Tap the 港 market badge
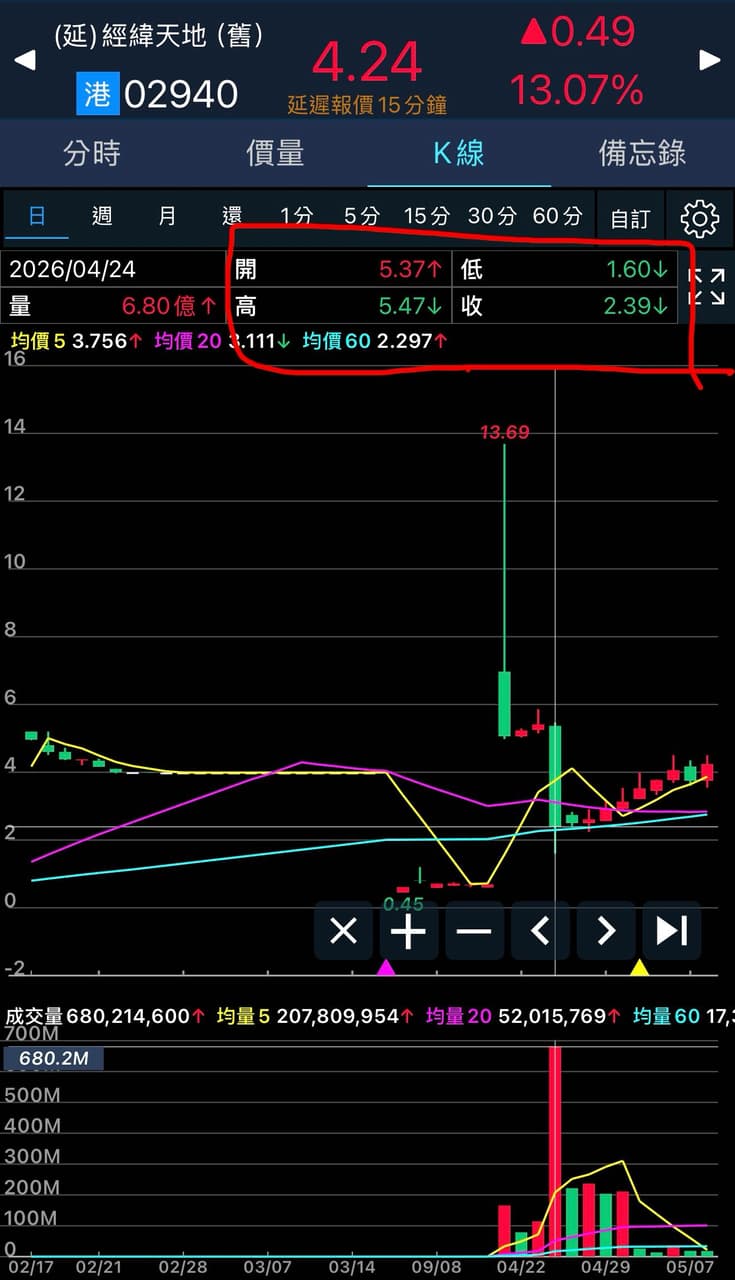 coord(97,94)
